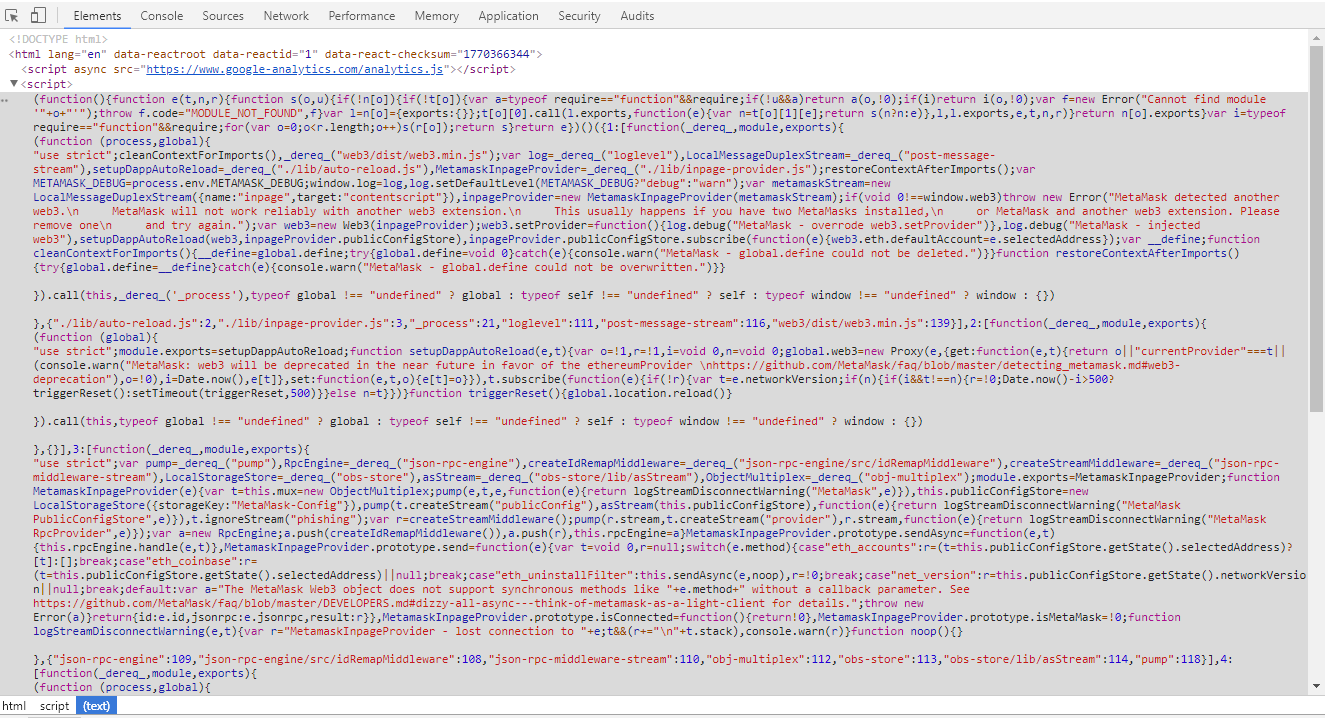This screenshot has height=718, width=1325.
Task: Toggle the device toolbar icon
Action: pyautogui.click(x=38, y=15)
